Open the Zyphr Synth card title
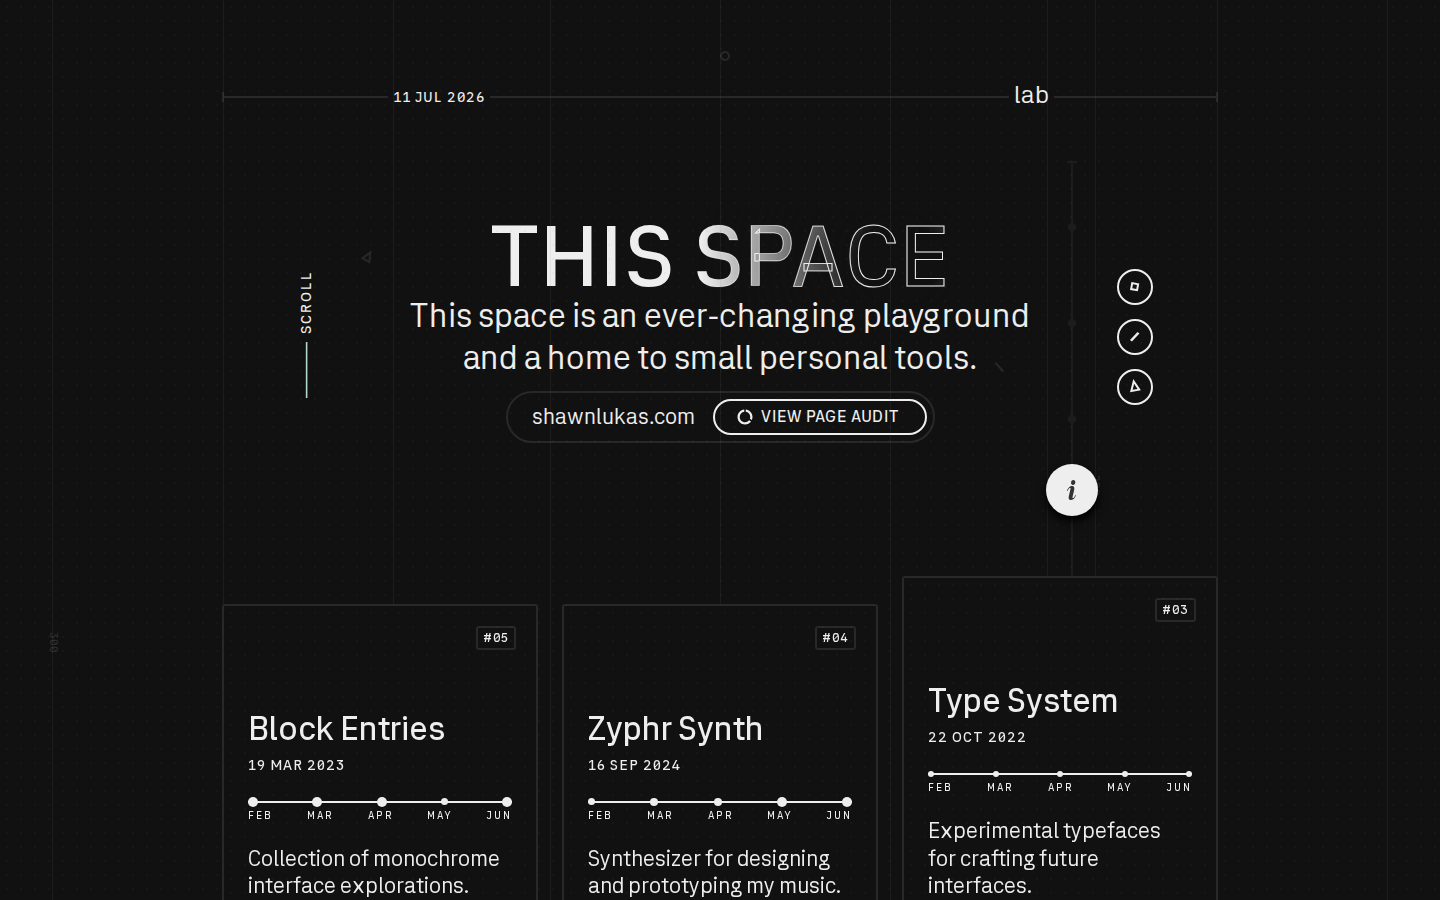 [675, 729]
